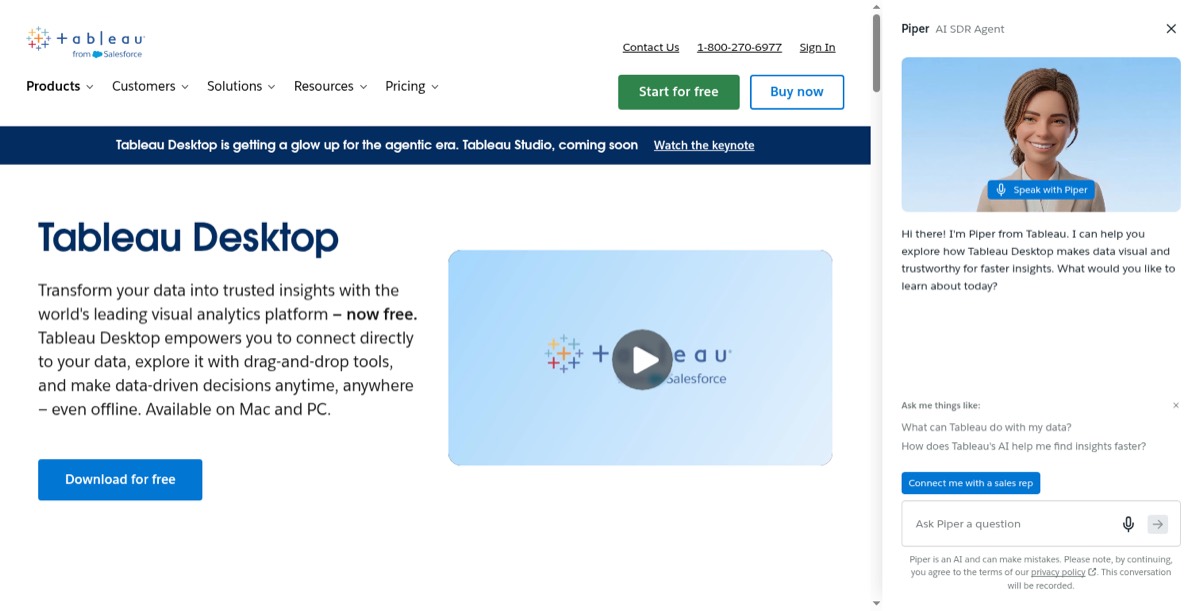Expand the Resources menu

(330, 86)
